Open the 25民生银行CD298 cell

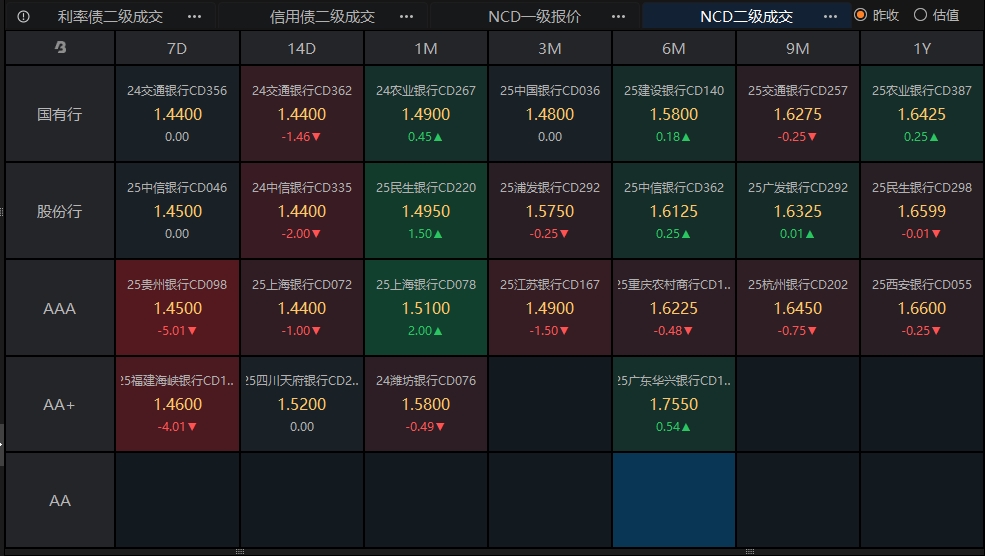(922, 210)
